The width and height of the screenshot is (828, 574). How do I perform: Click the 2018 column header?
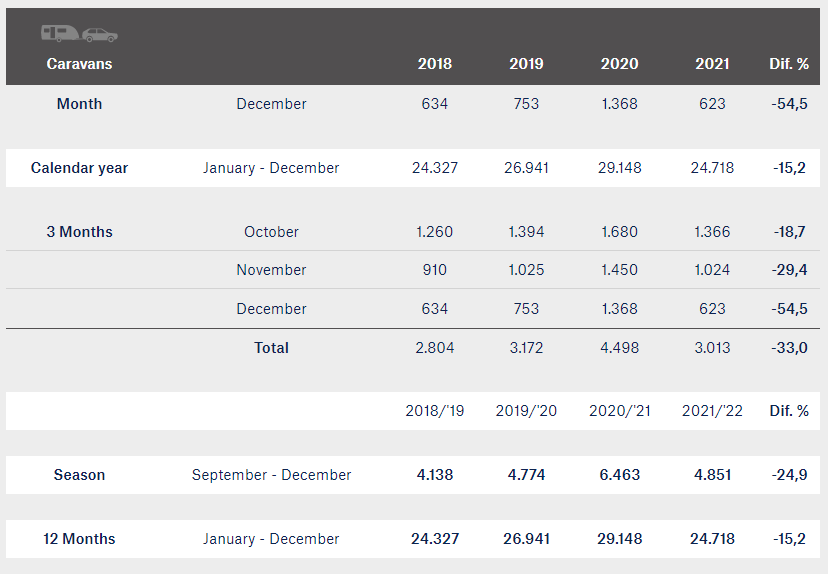(435, 64)
